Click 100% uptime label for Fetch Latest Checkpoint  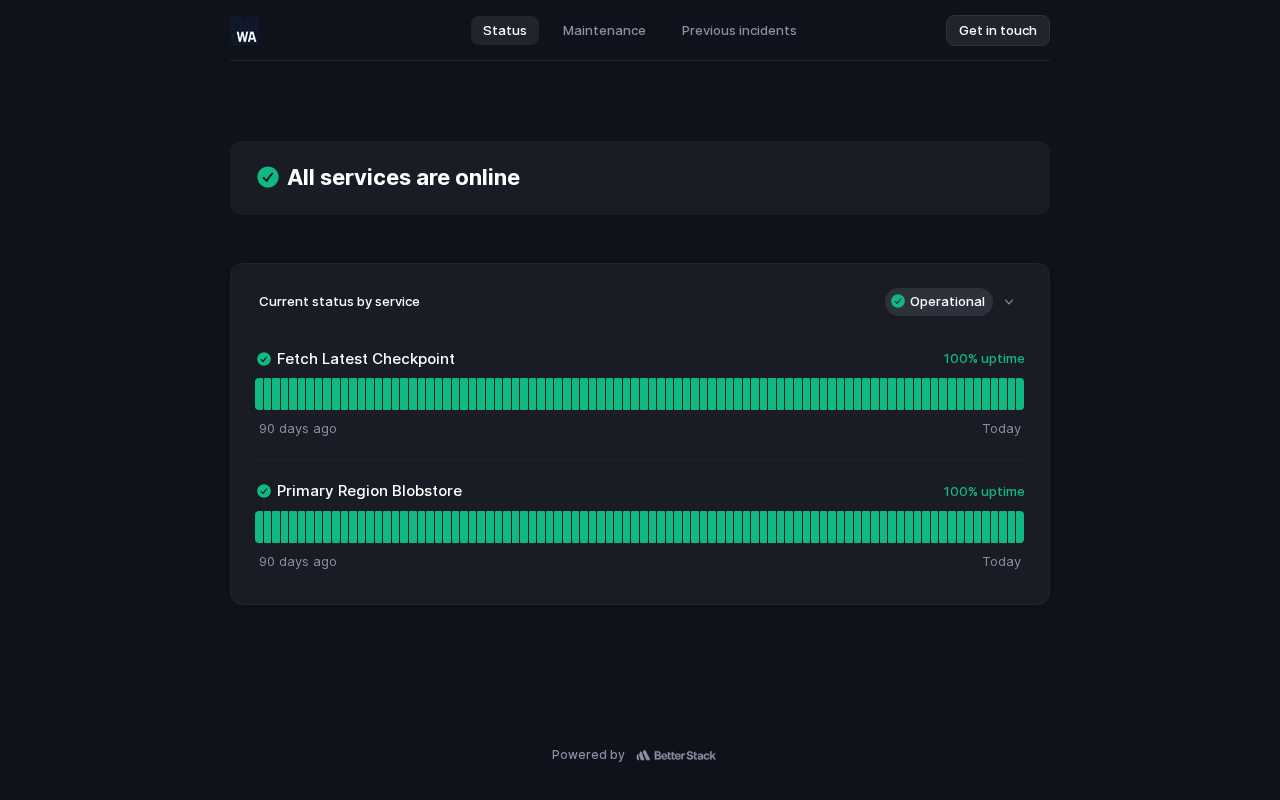tap(984, 359)
